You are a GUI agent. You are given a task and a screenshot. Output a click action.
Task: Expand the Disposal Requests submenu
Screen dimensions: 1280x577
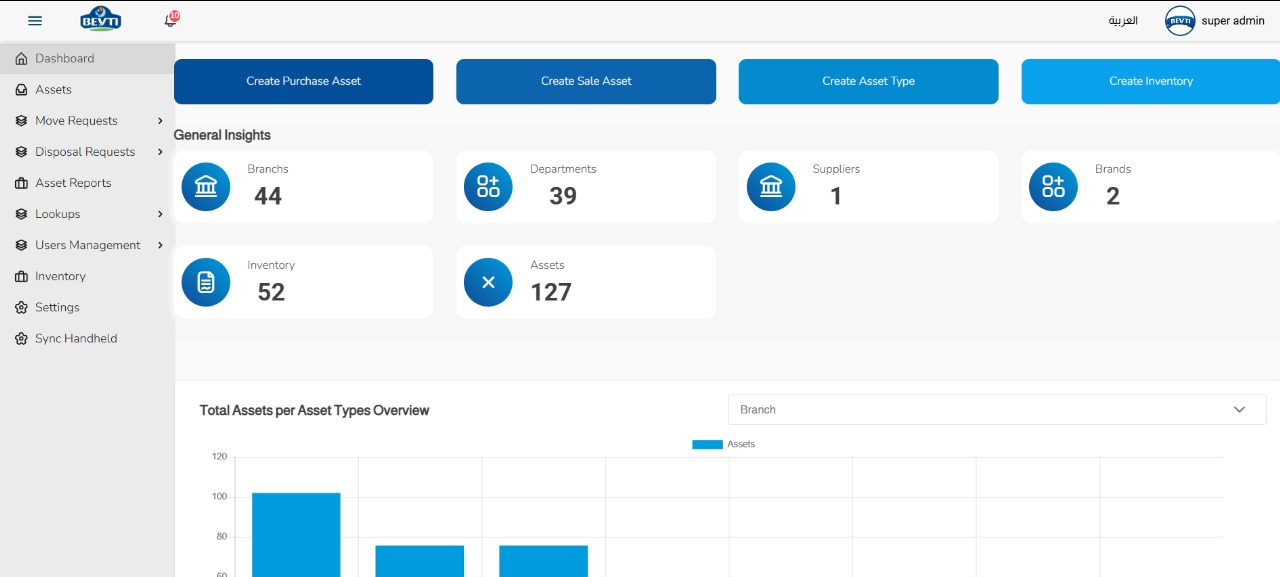pyautogui.click(x=88, y=152)
